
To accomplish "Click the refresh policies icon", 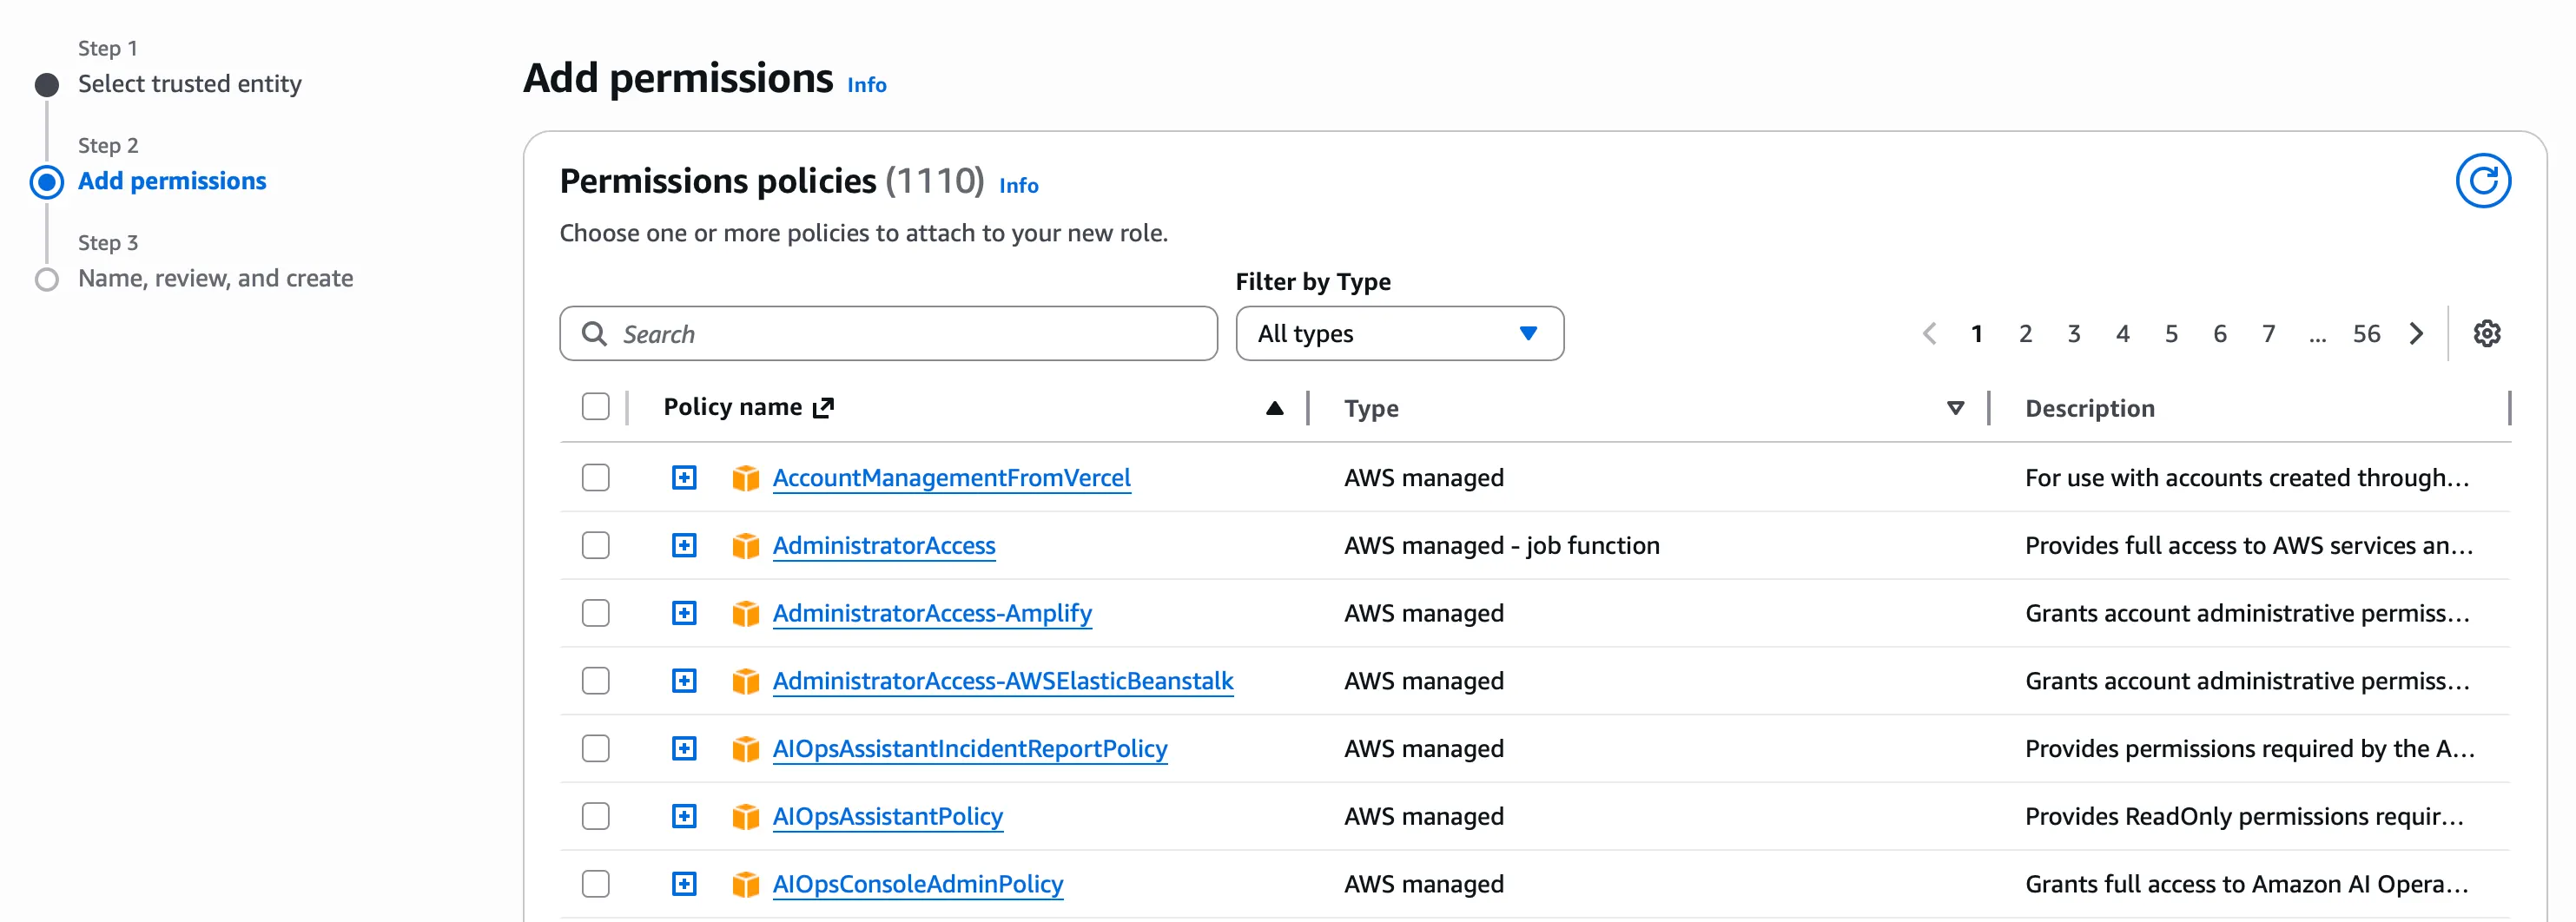I will [x=2482, y=181].
